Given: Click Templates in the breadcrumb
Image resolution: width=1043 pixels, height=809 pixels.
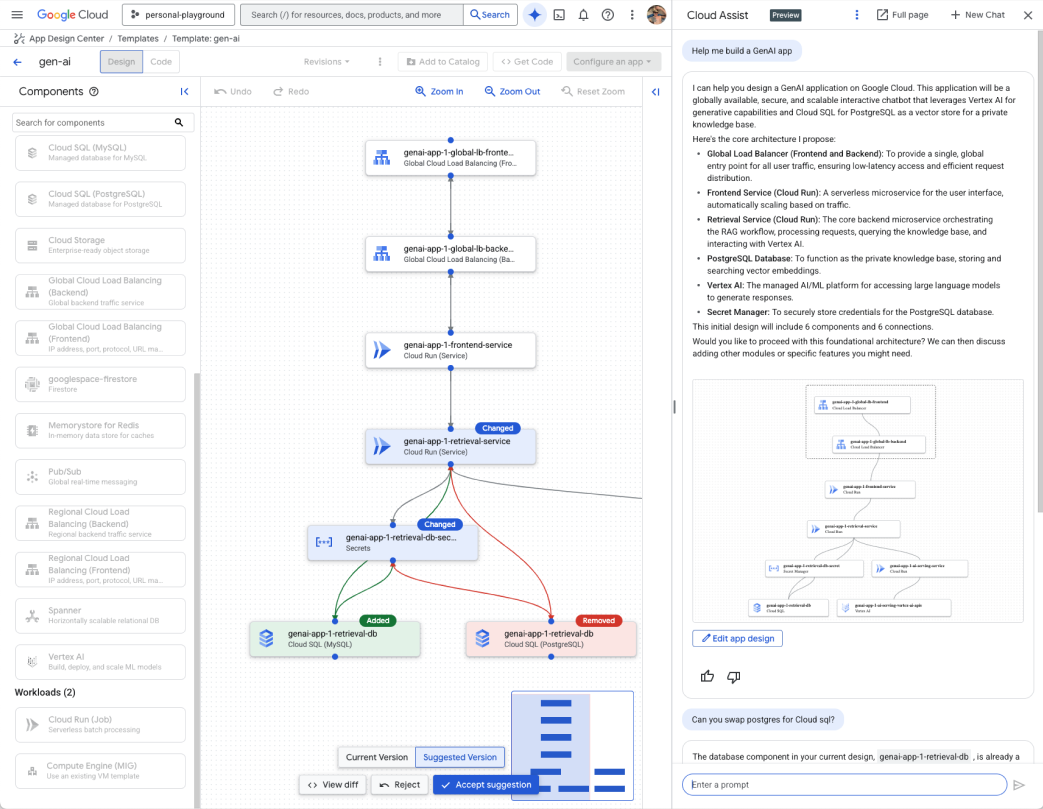Looking at the screenshot, I should tap(138, 38).
